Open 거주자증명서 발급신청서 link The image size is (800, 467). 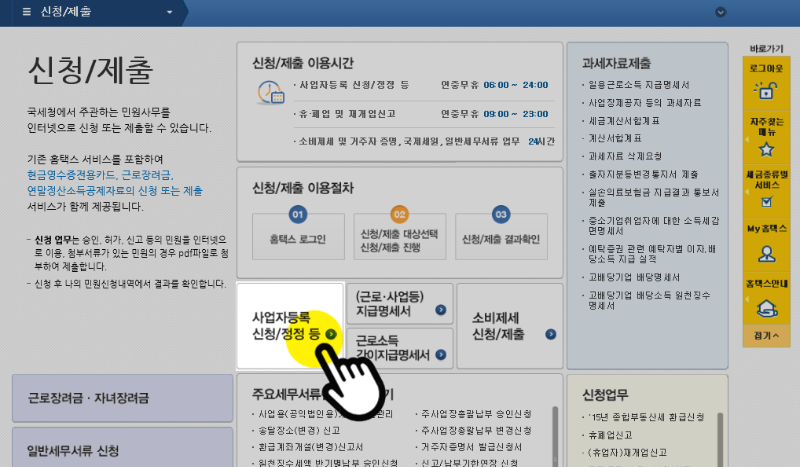pos(471,447)
